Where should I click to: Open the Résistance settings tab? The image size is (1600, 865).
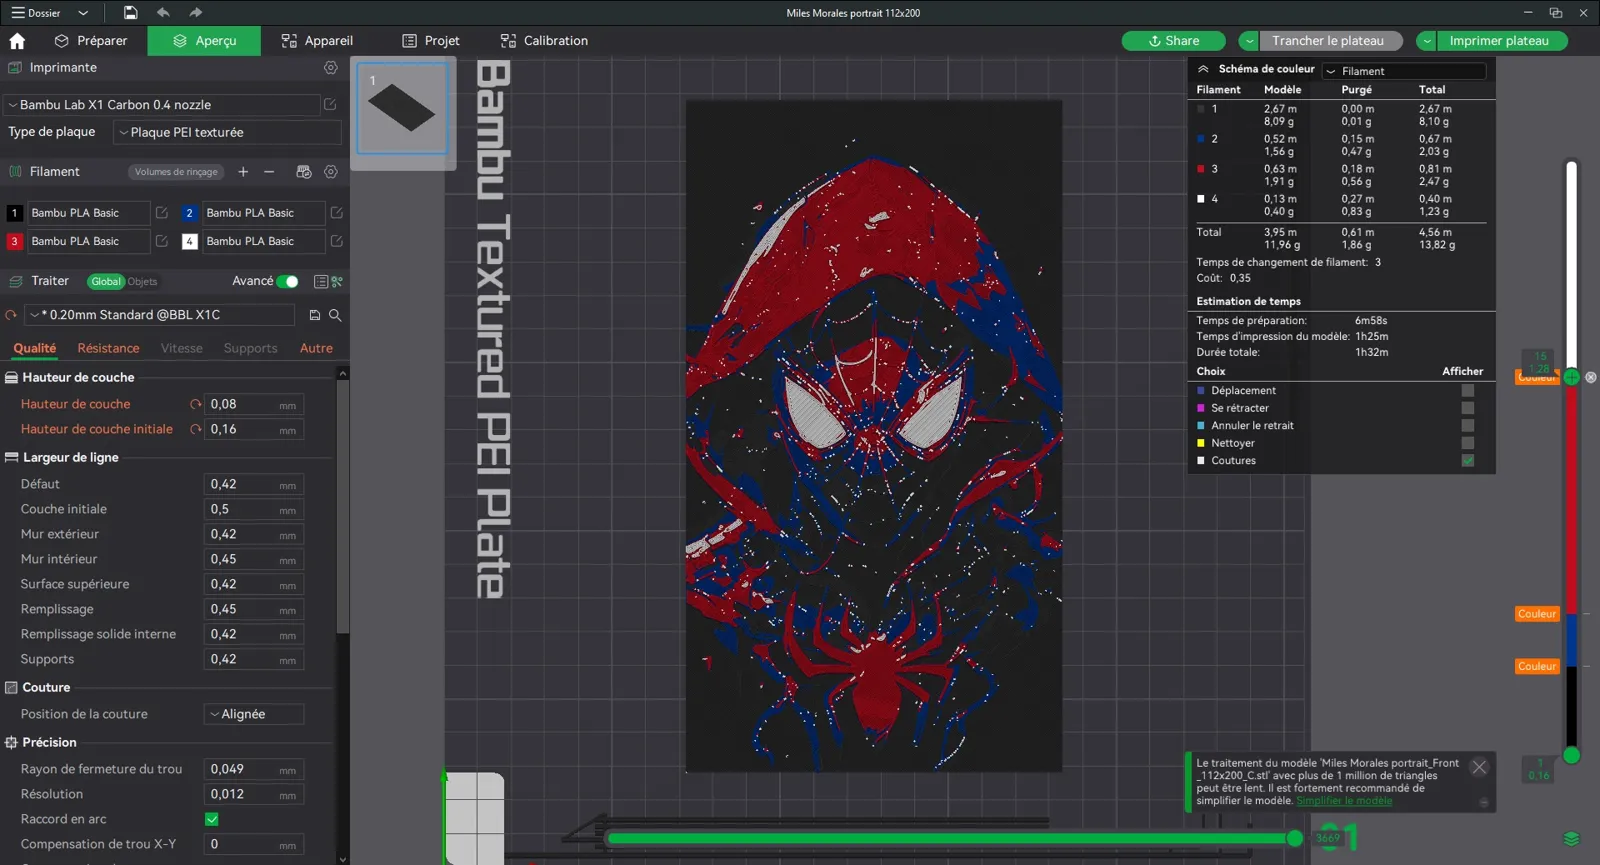108,348
